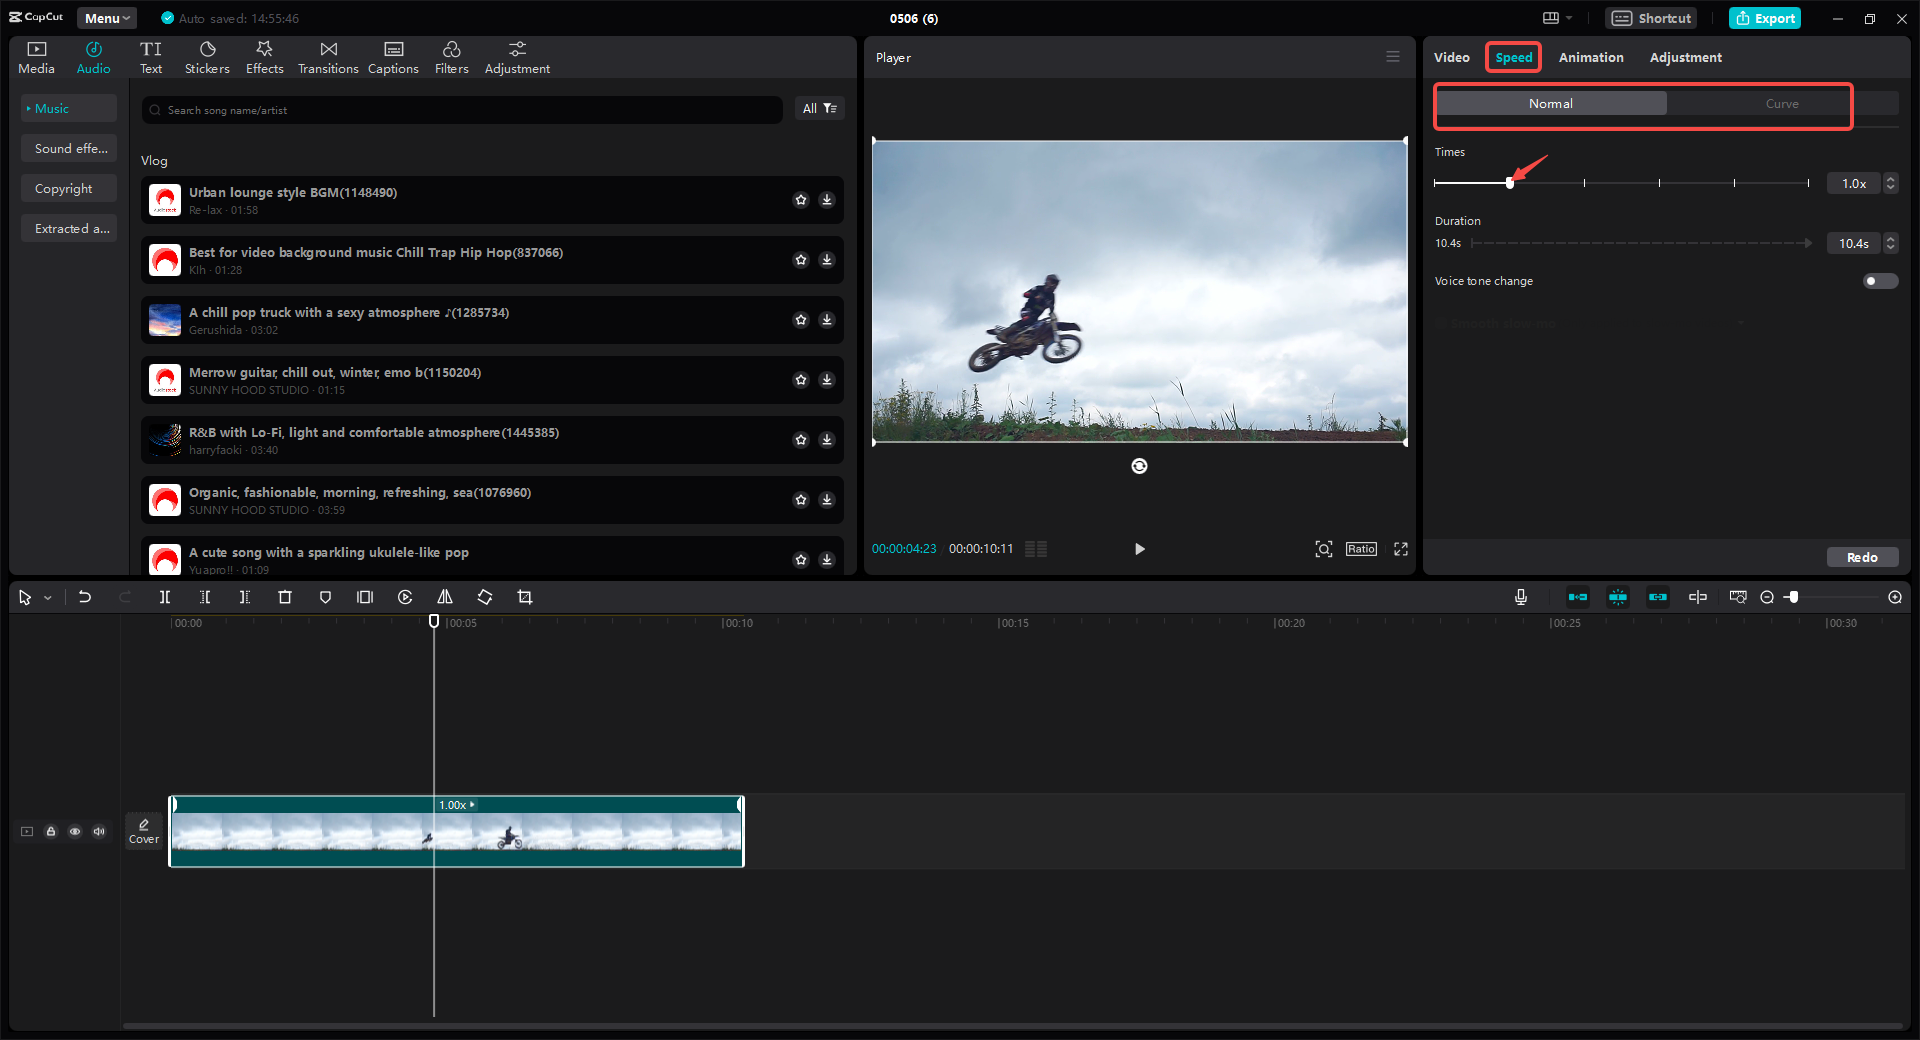Select the Mirror flip icon
Screen dimensions: 1920x1040
pyautogui.click(x=445, y=597)
